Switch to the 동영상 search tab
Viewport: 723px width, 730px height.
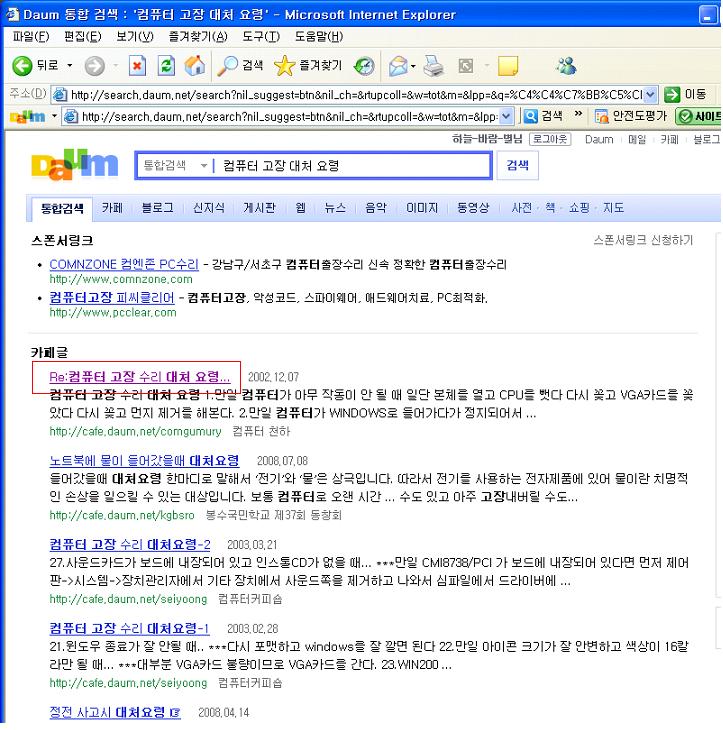(473, 208)
